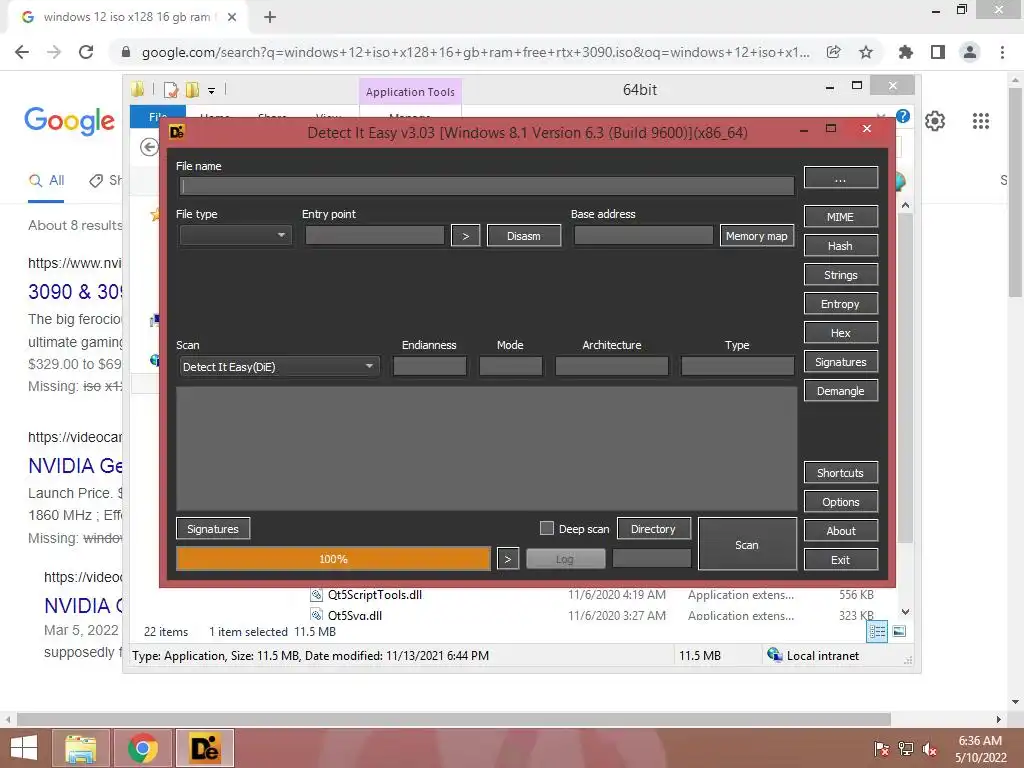Select Qt5ScriptTools.dll file in Explorer

(x=375, y=594)
